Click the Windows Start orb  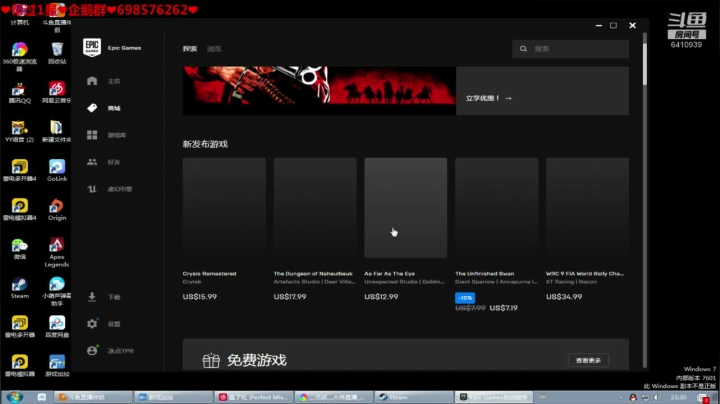pos(14,397)
